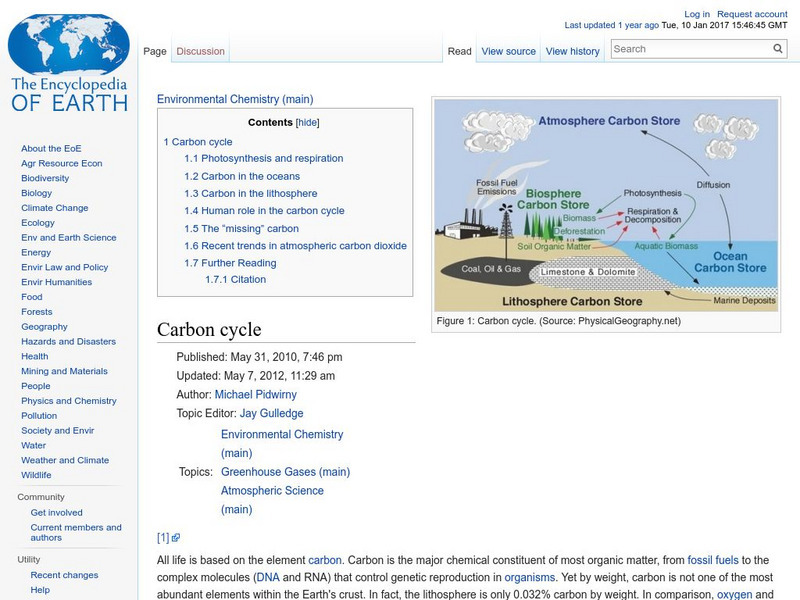
Task: Click the [1] reference link
Action: (x=163, y=537)
